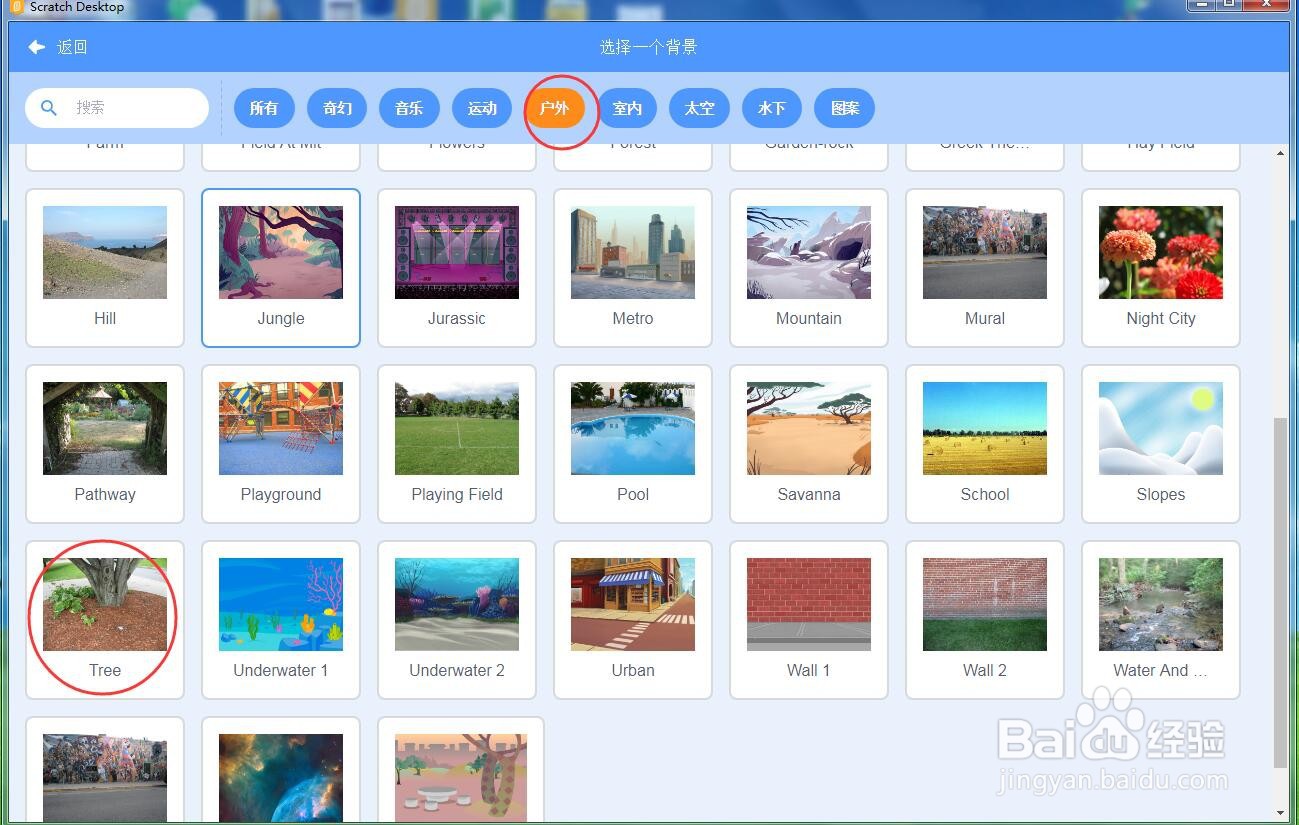The image size is (1299, 825).
Task: Select the 所有 category filter
Action: point(264,108)
